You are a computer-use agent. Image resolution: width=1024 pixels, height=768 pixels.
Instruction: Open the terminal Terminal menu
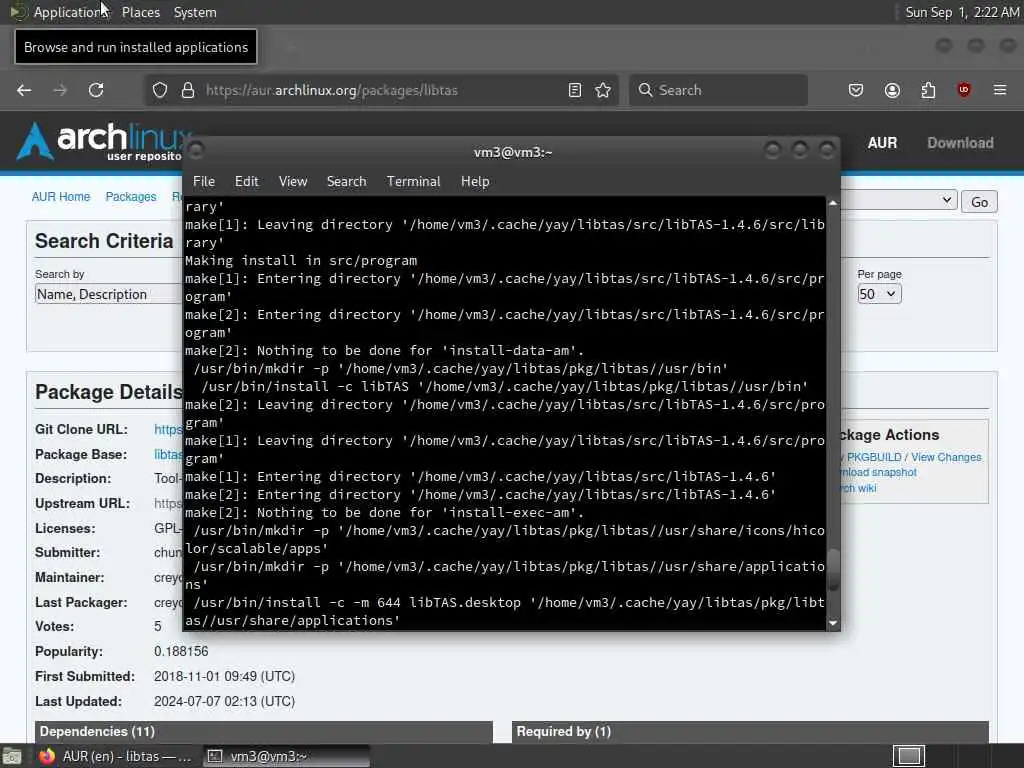[413, 182]
